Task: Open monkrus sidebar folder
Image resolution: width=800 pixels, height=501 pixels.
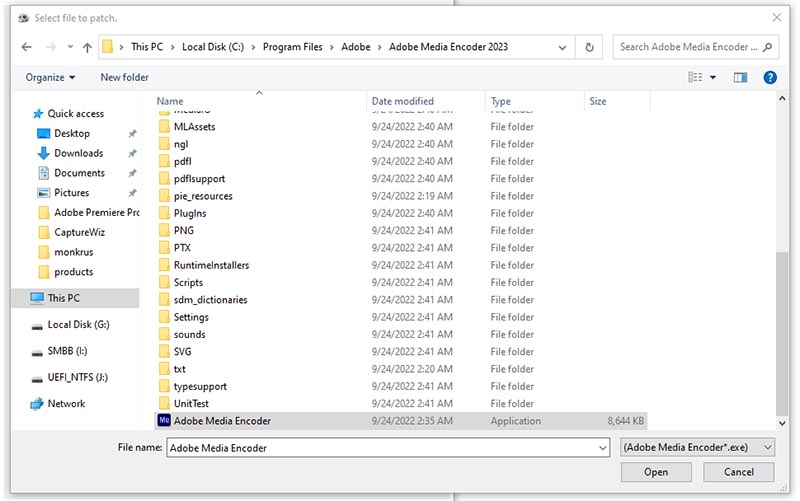Action: click(73, 253)
